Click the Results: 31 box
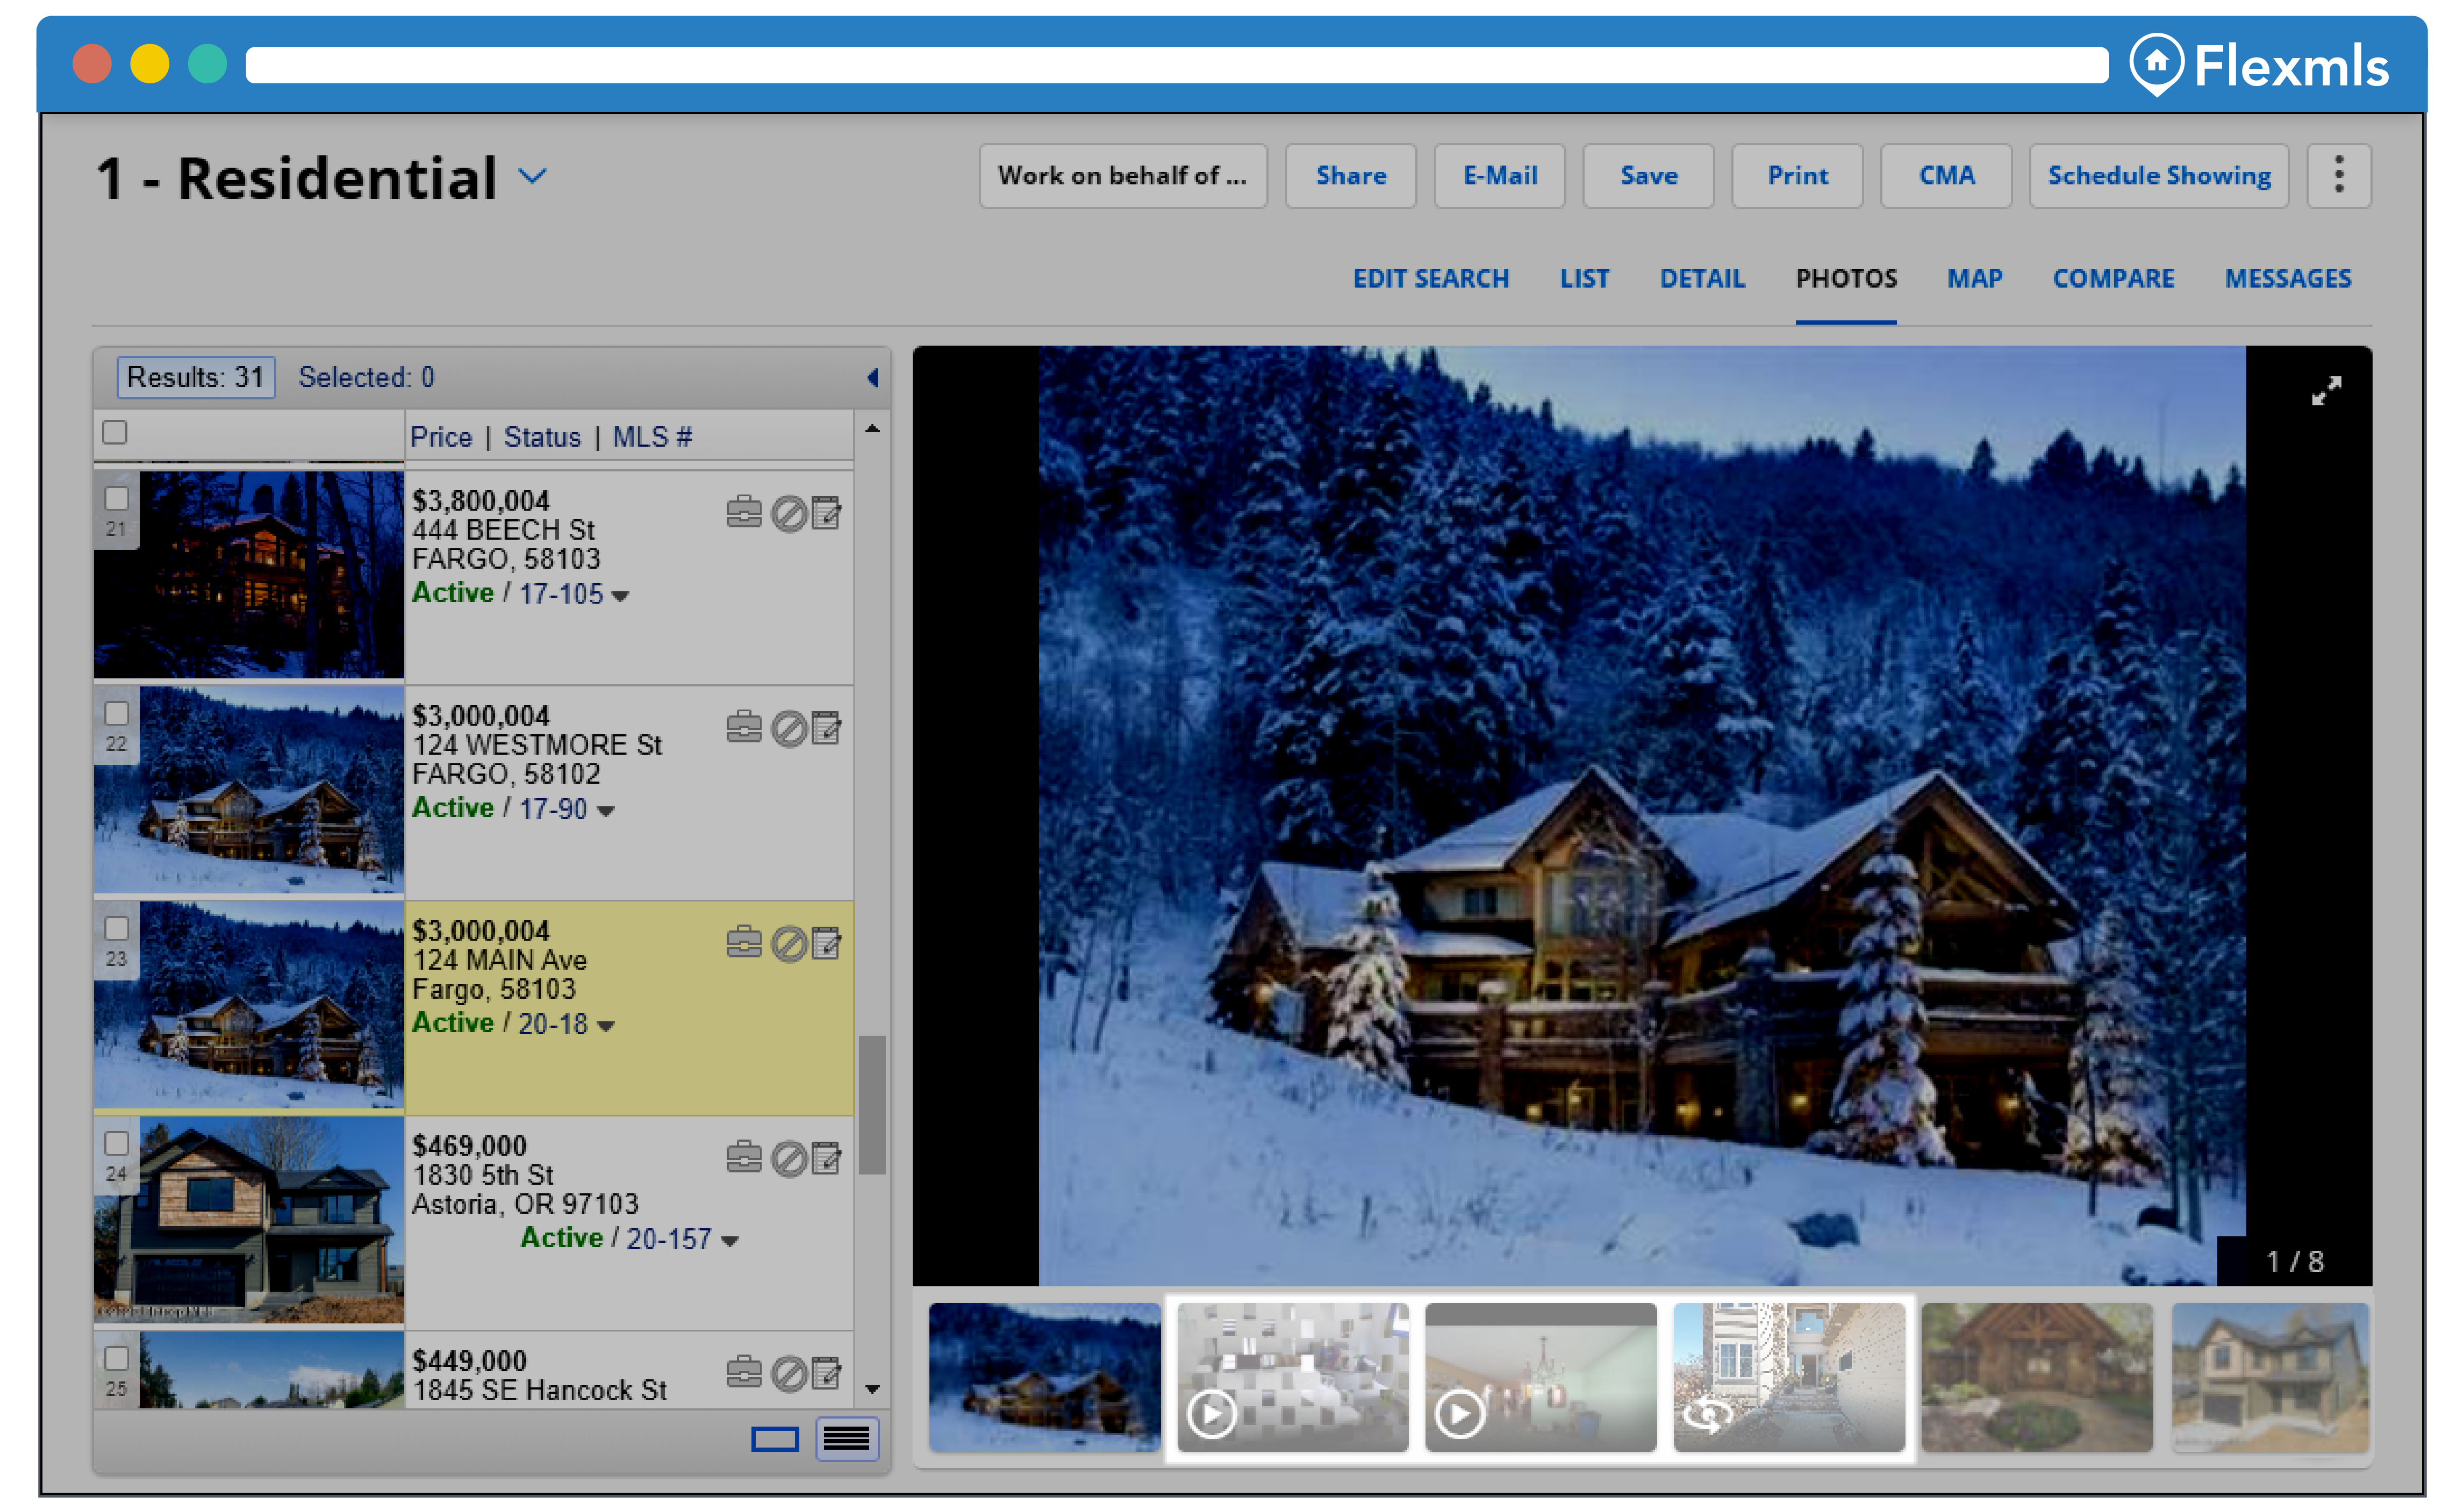2464x1511 pixels. pyautogui.click(x=196, y=377)
